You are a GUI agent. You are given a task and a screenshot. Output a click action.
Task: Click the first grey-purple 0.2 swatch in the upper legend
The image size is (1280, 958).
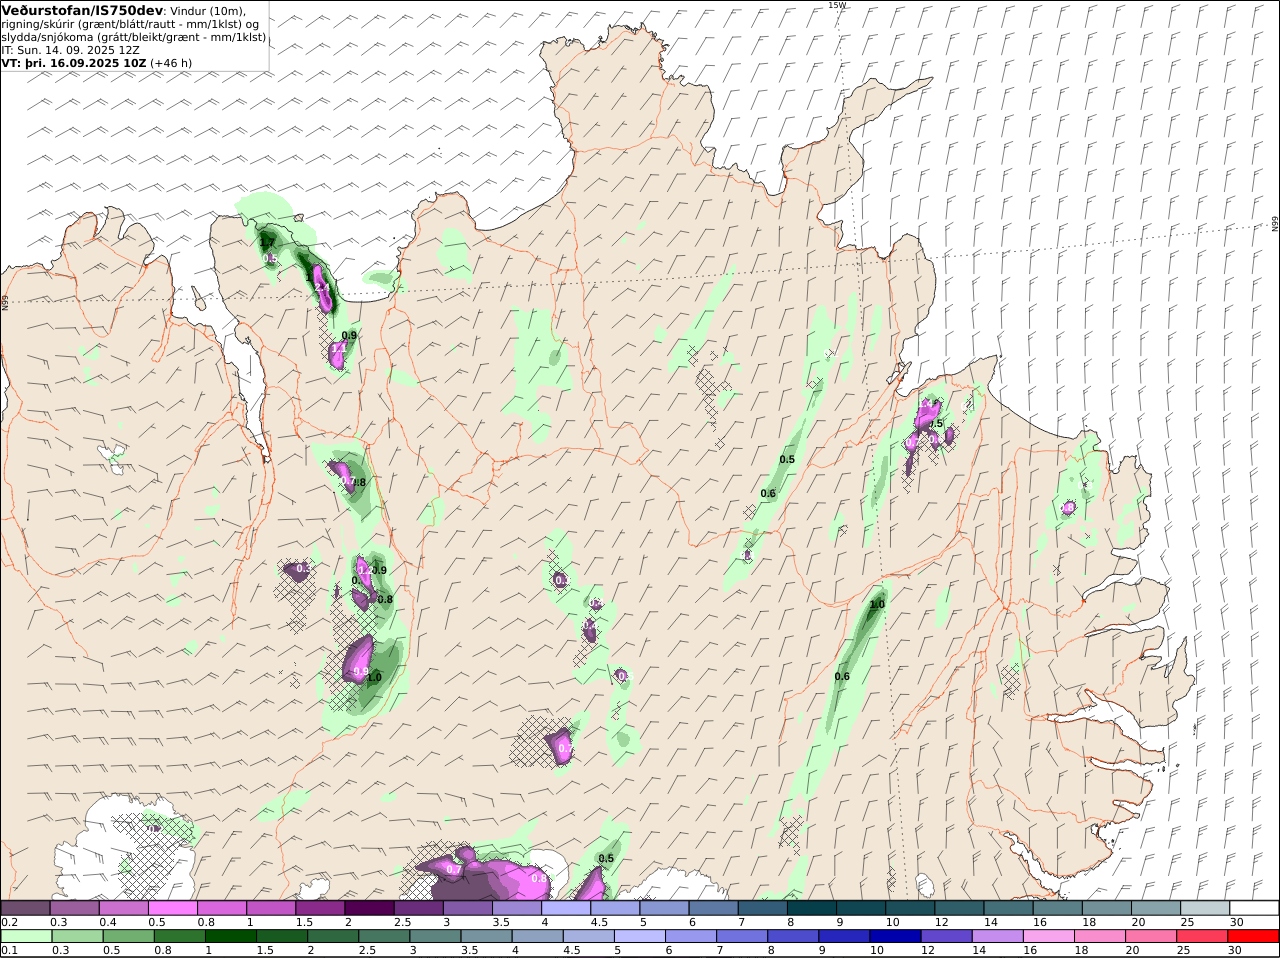pyautogui.click(x=25, y=908)
